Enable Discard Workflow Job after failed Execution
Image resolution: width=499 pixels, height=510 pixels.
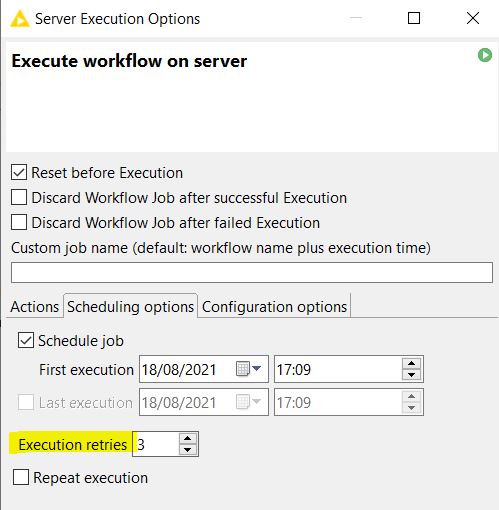[19, 222]
